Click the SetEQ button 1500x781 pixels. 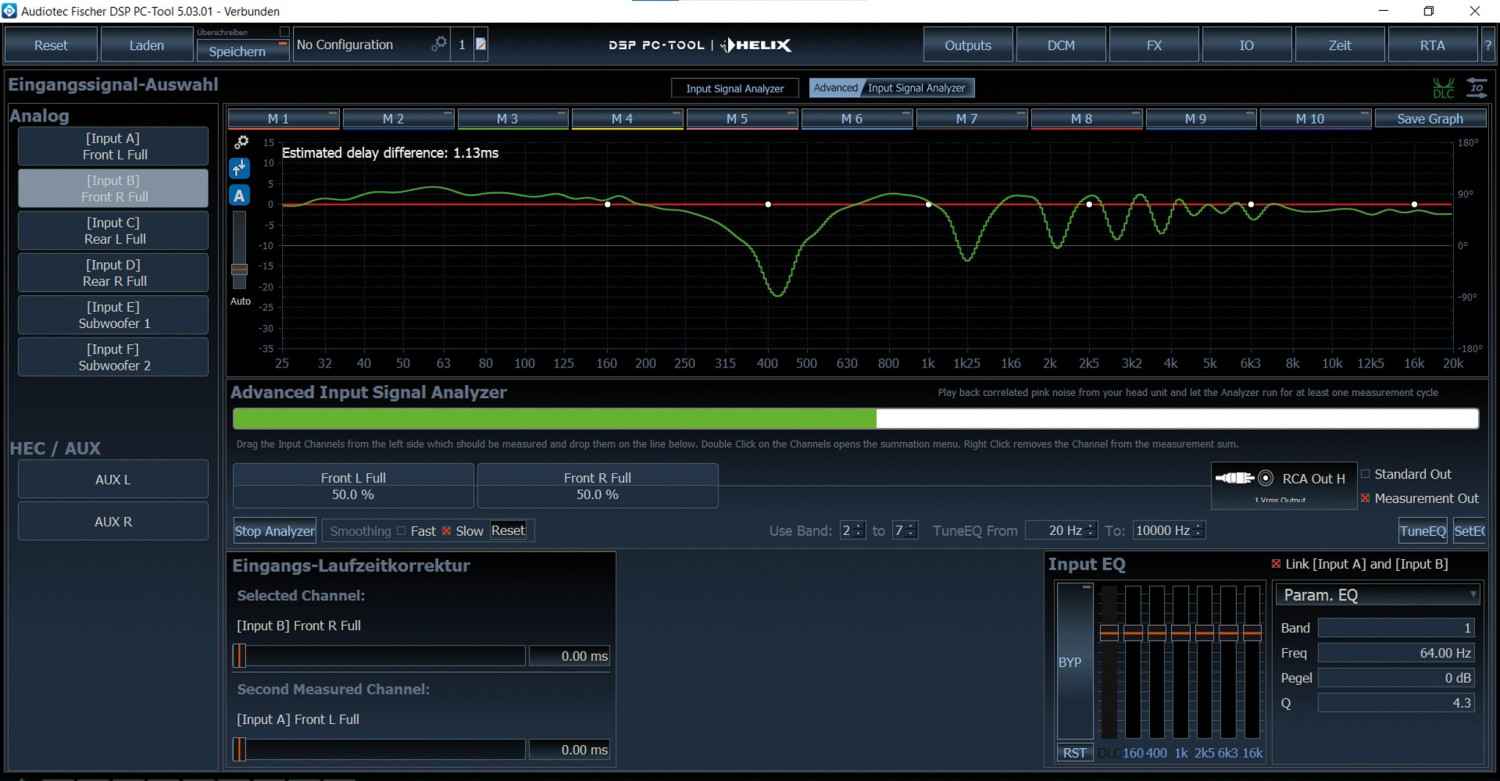click(x=1469, y=531)
